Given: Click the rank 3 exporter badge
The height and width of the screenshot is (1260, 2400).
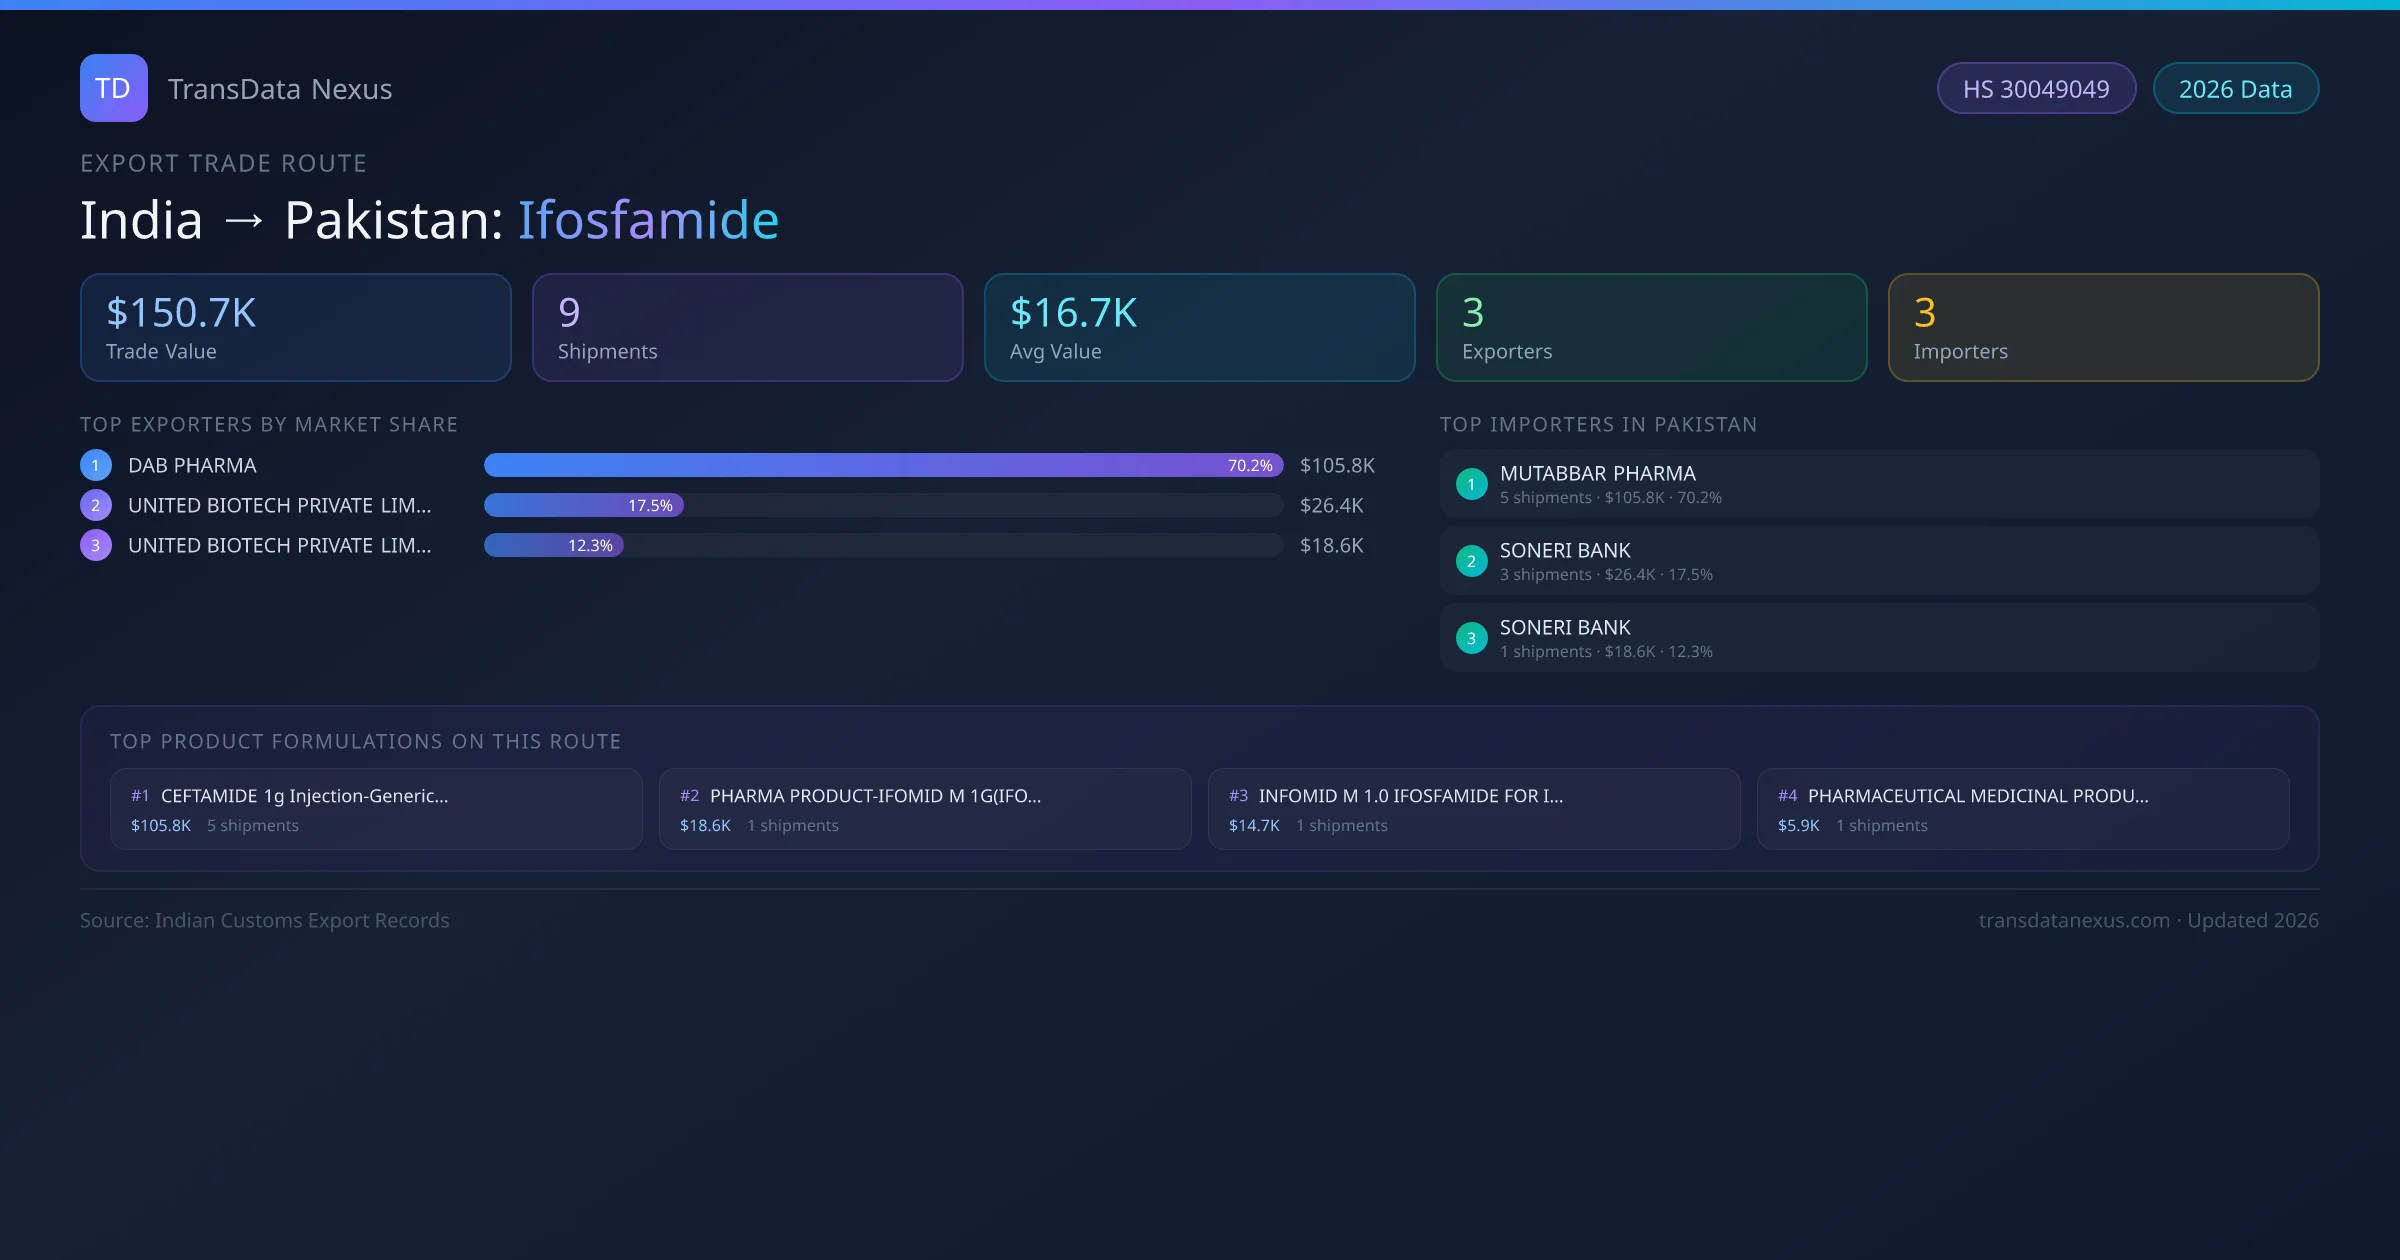Looking at the screenshot, I should click(96, 545).
